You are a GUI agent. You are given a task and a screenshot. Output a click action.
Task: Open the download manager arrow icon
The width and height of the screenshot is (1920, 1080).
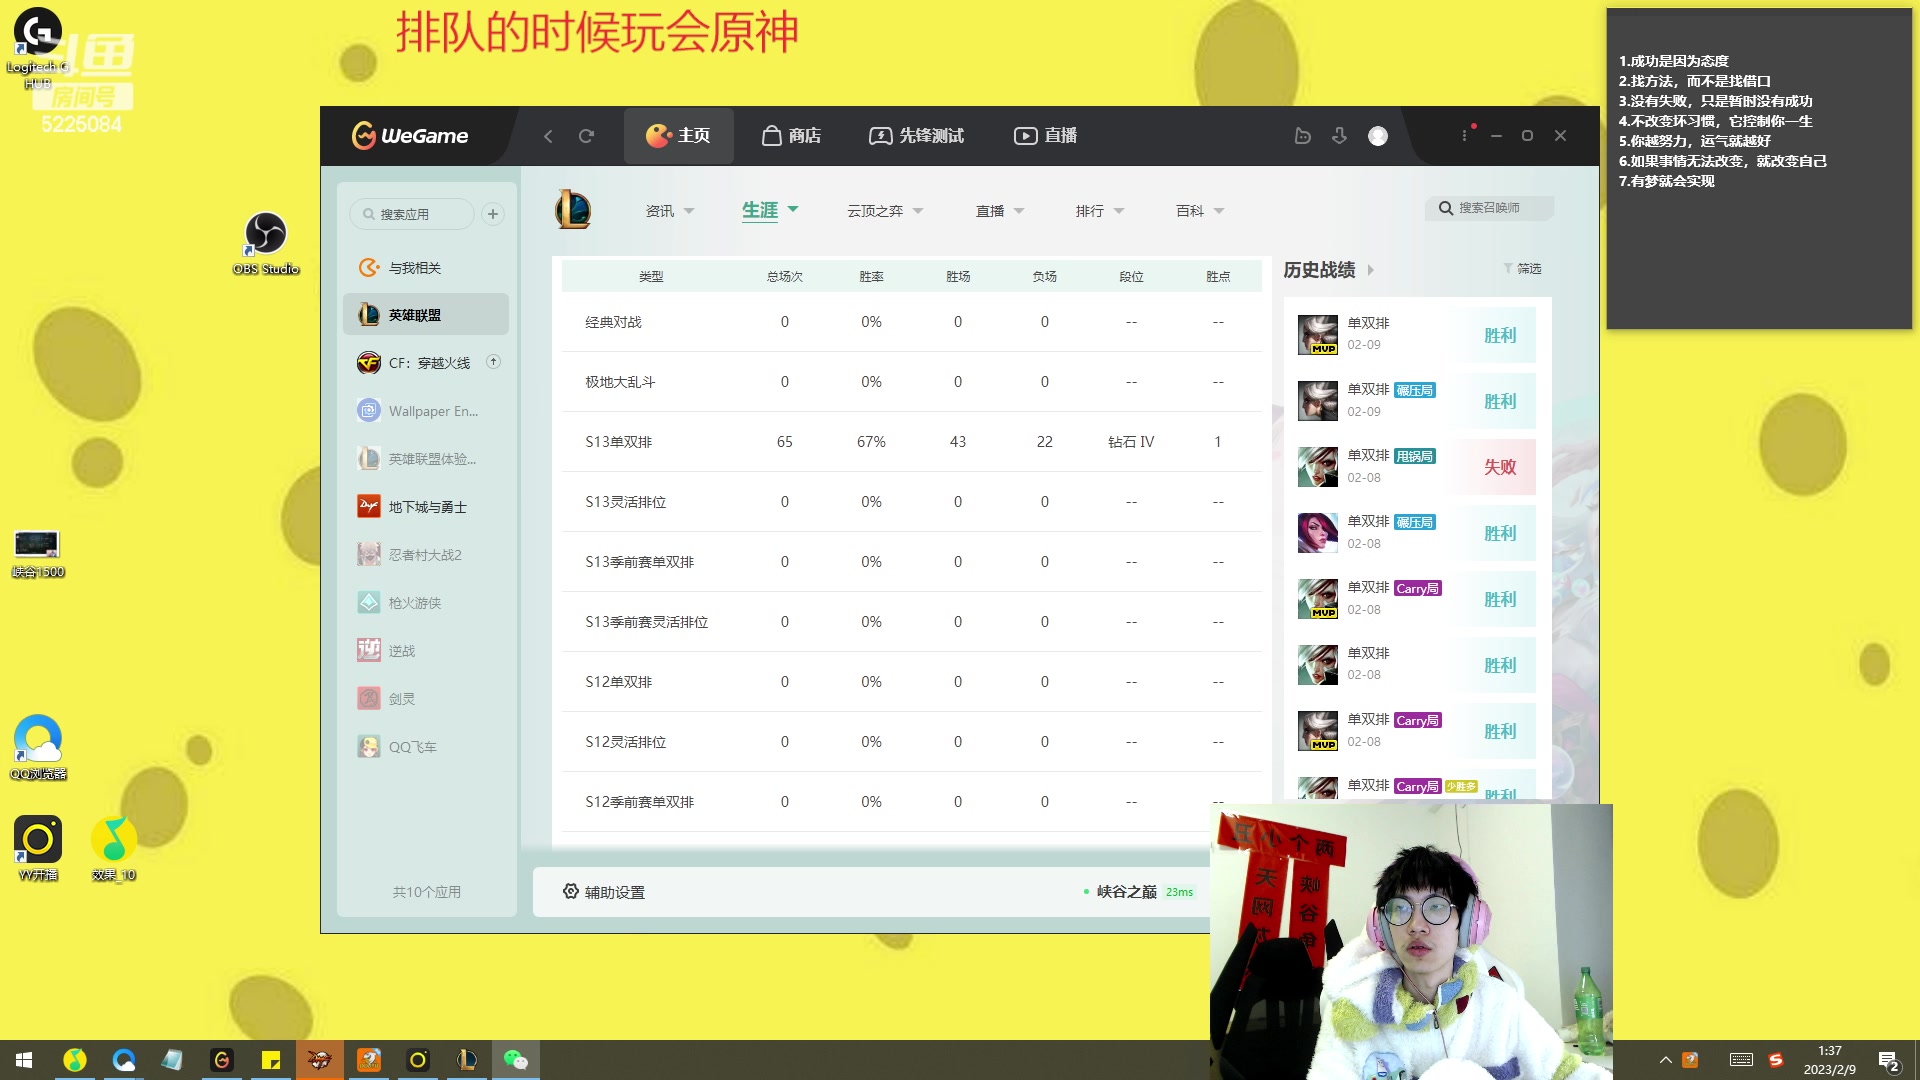coord(1340,136)
